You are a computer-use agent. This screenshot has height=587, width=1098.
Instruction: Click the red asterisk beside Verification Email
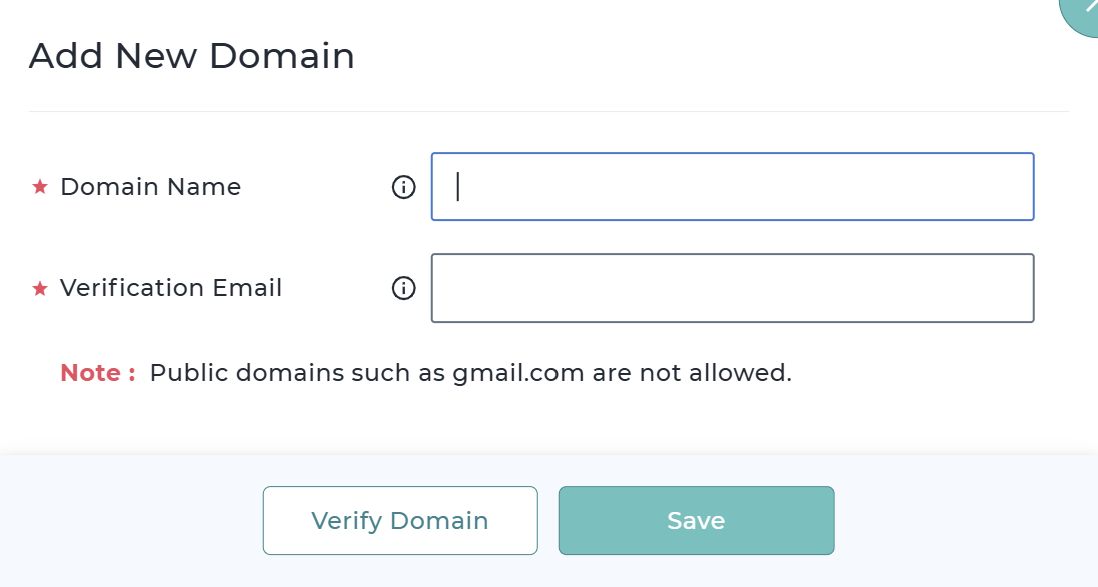(x=40, y=288)
